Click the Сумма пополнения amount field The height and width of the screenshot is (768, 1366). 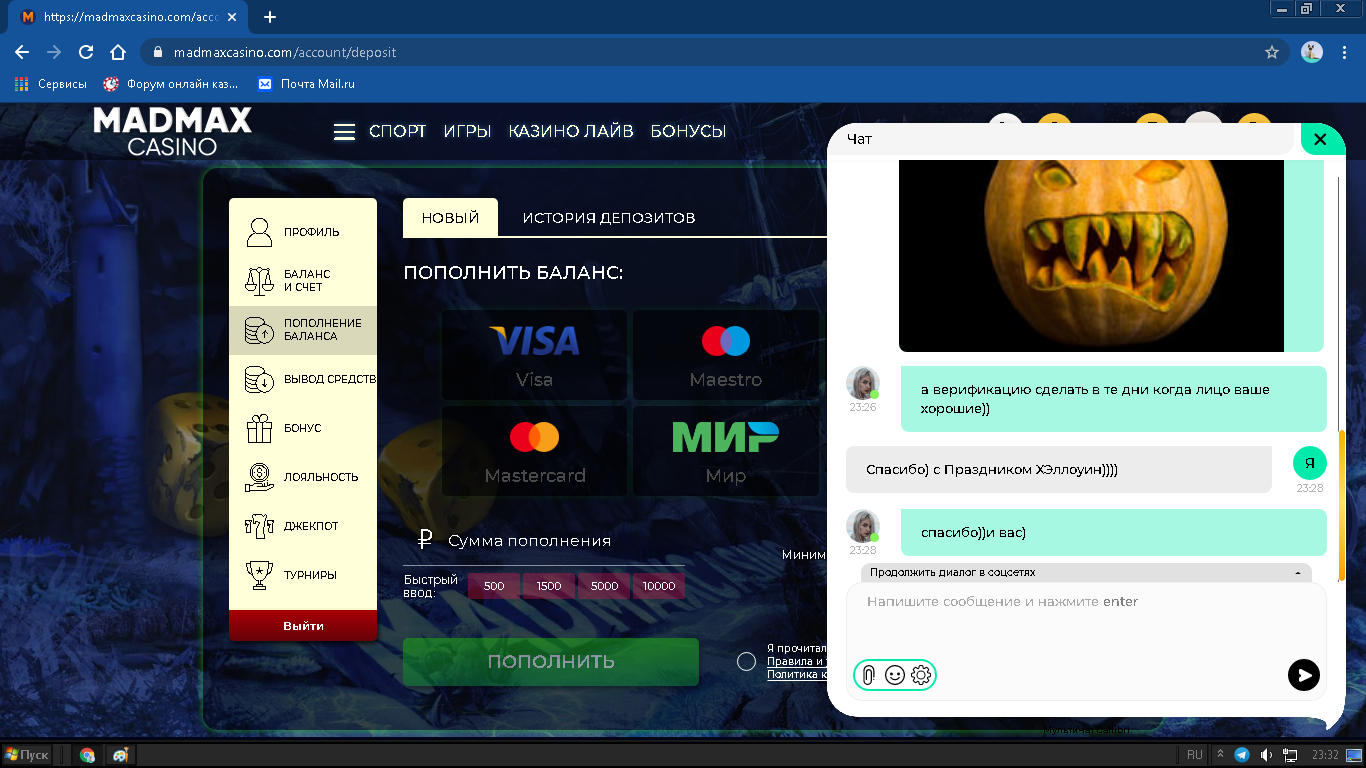544,541
